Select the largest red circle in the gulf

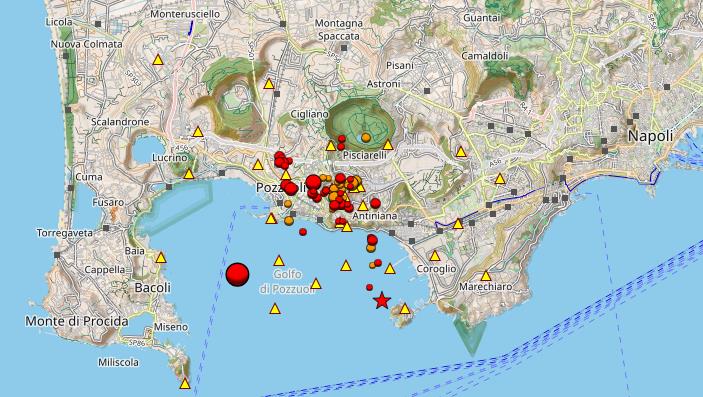click(238, 274)
